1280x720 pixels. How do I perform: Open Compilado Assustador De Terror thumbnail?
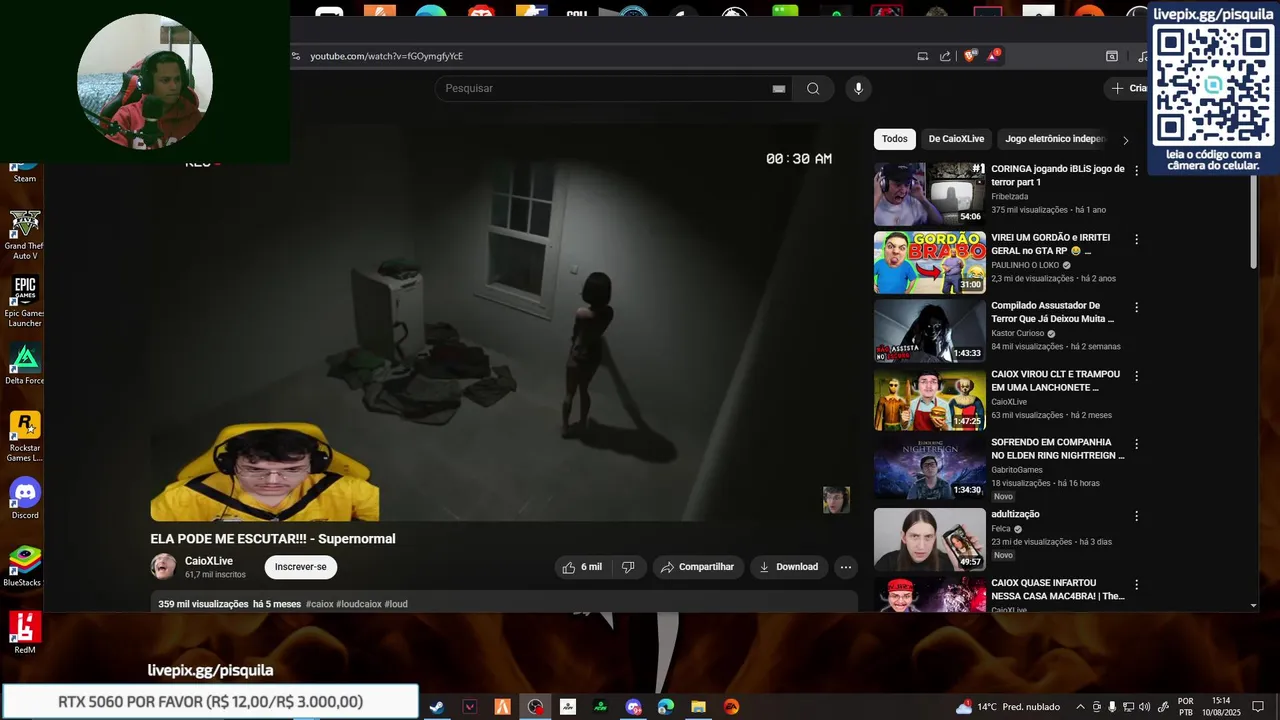point(930,331)
